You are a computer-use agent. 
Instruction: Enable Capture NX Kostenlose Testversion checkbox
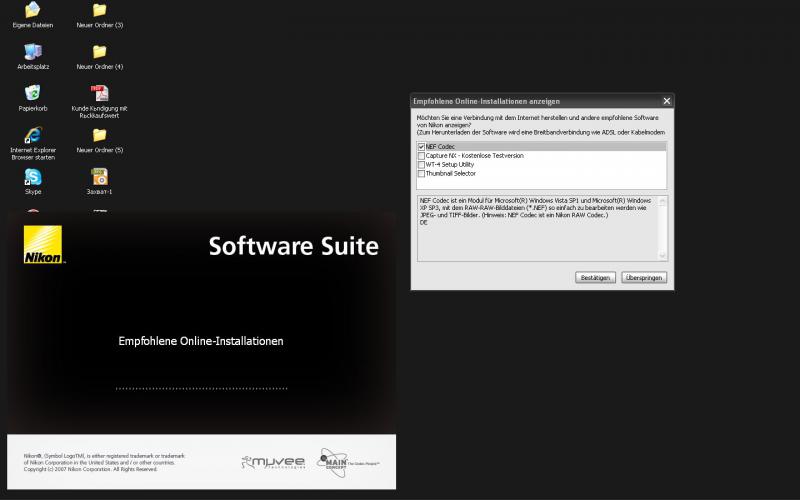[x=421, y=156]
